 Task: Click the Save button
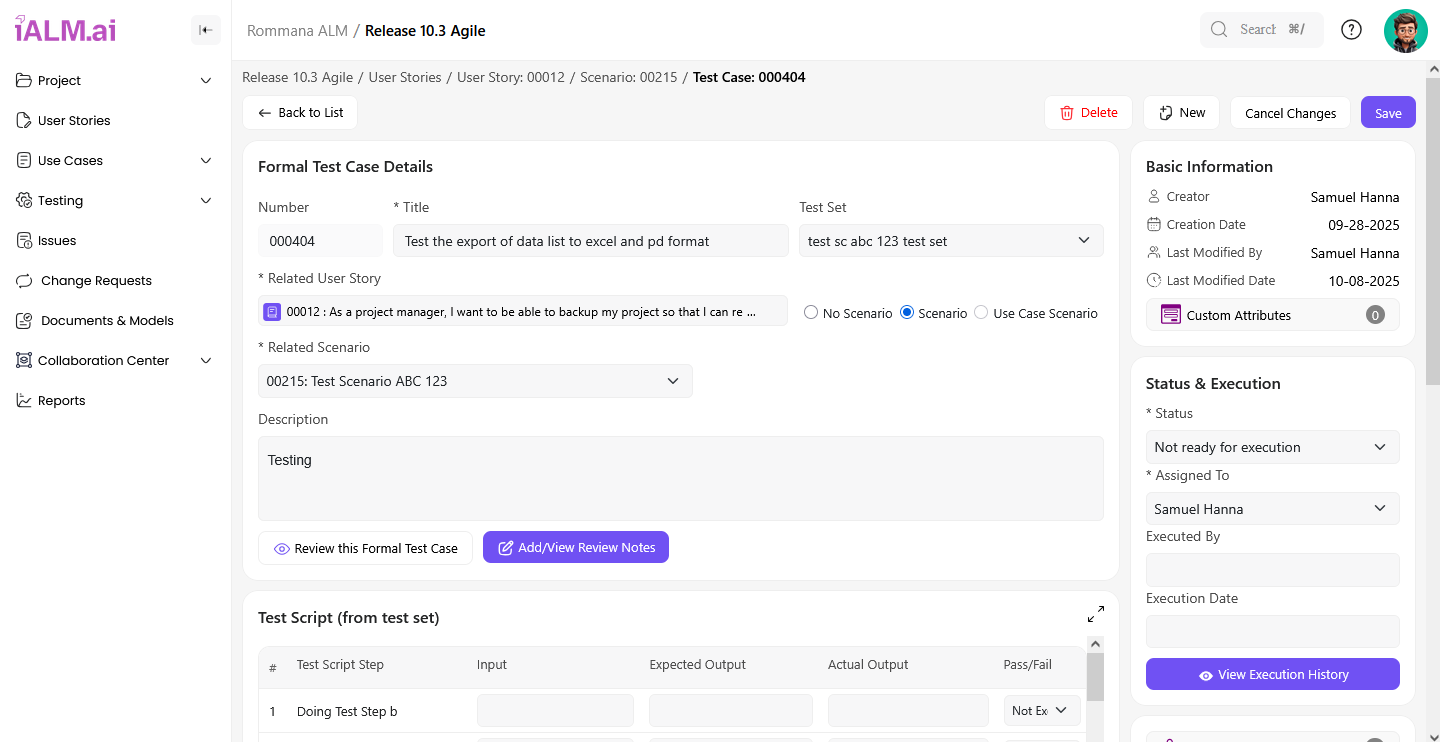tap(1387, 113)
